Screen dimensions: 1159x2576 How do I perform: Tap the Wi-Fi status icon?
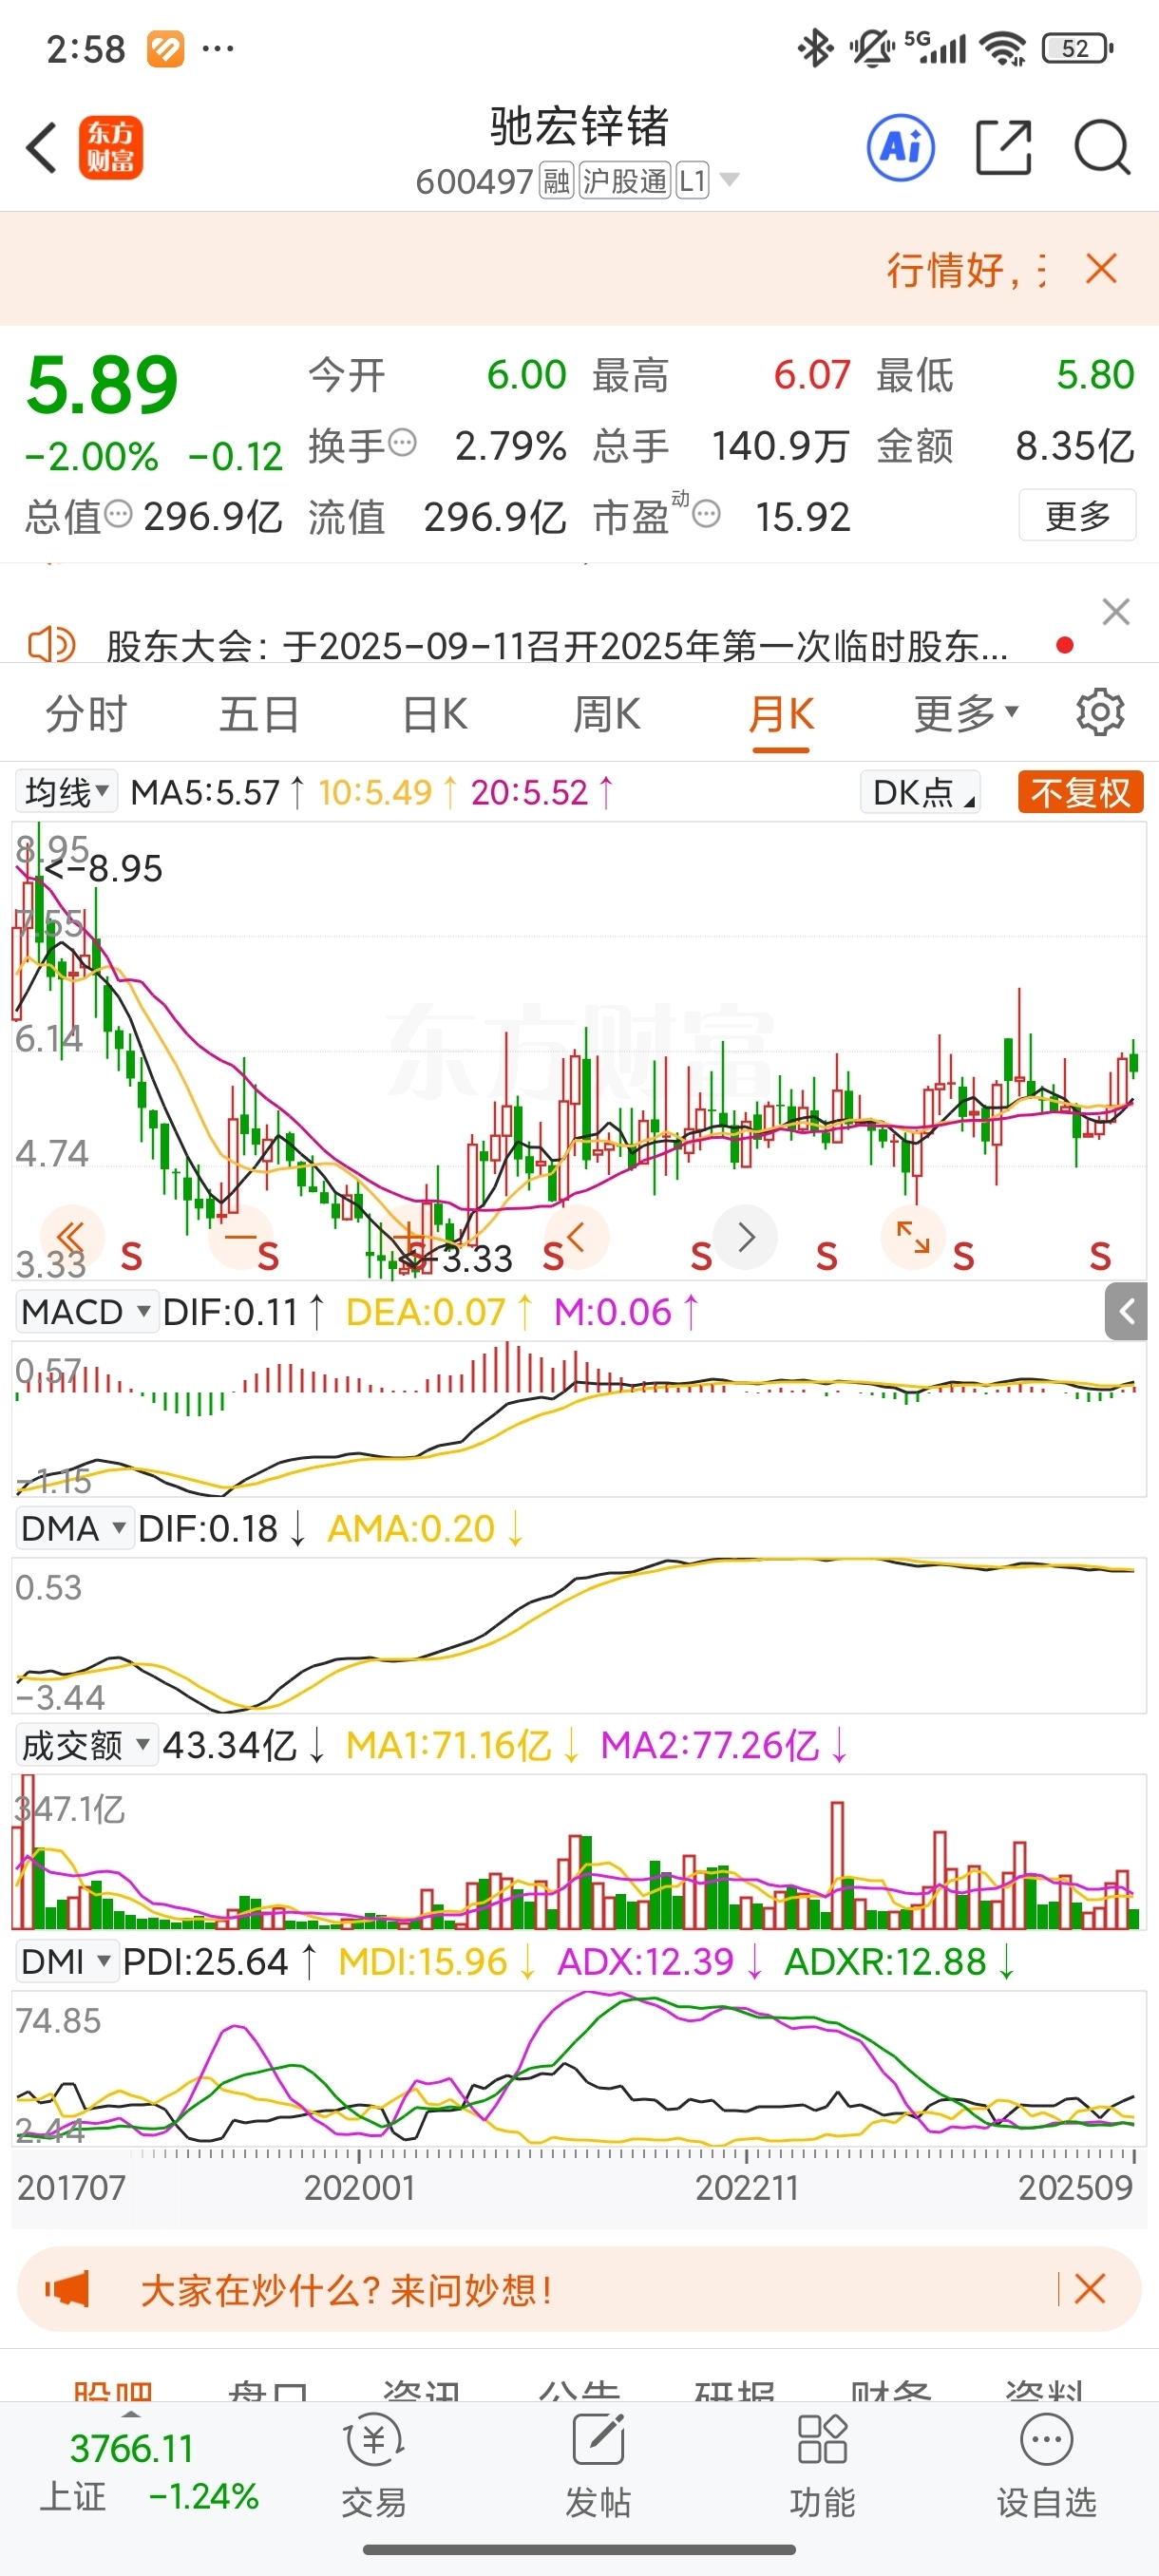pyautogui.click(x=1003, y=48)
